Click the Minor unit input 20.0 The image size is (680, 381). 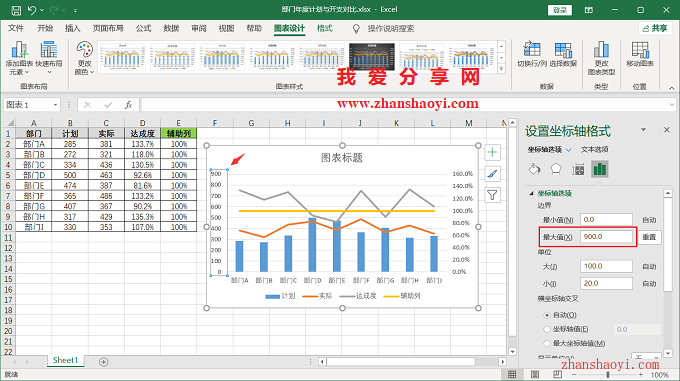click(x=606, y=283)
